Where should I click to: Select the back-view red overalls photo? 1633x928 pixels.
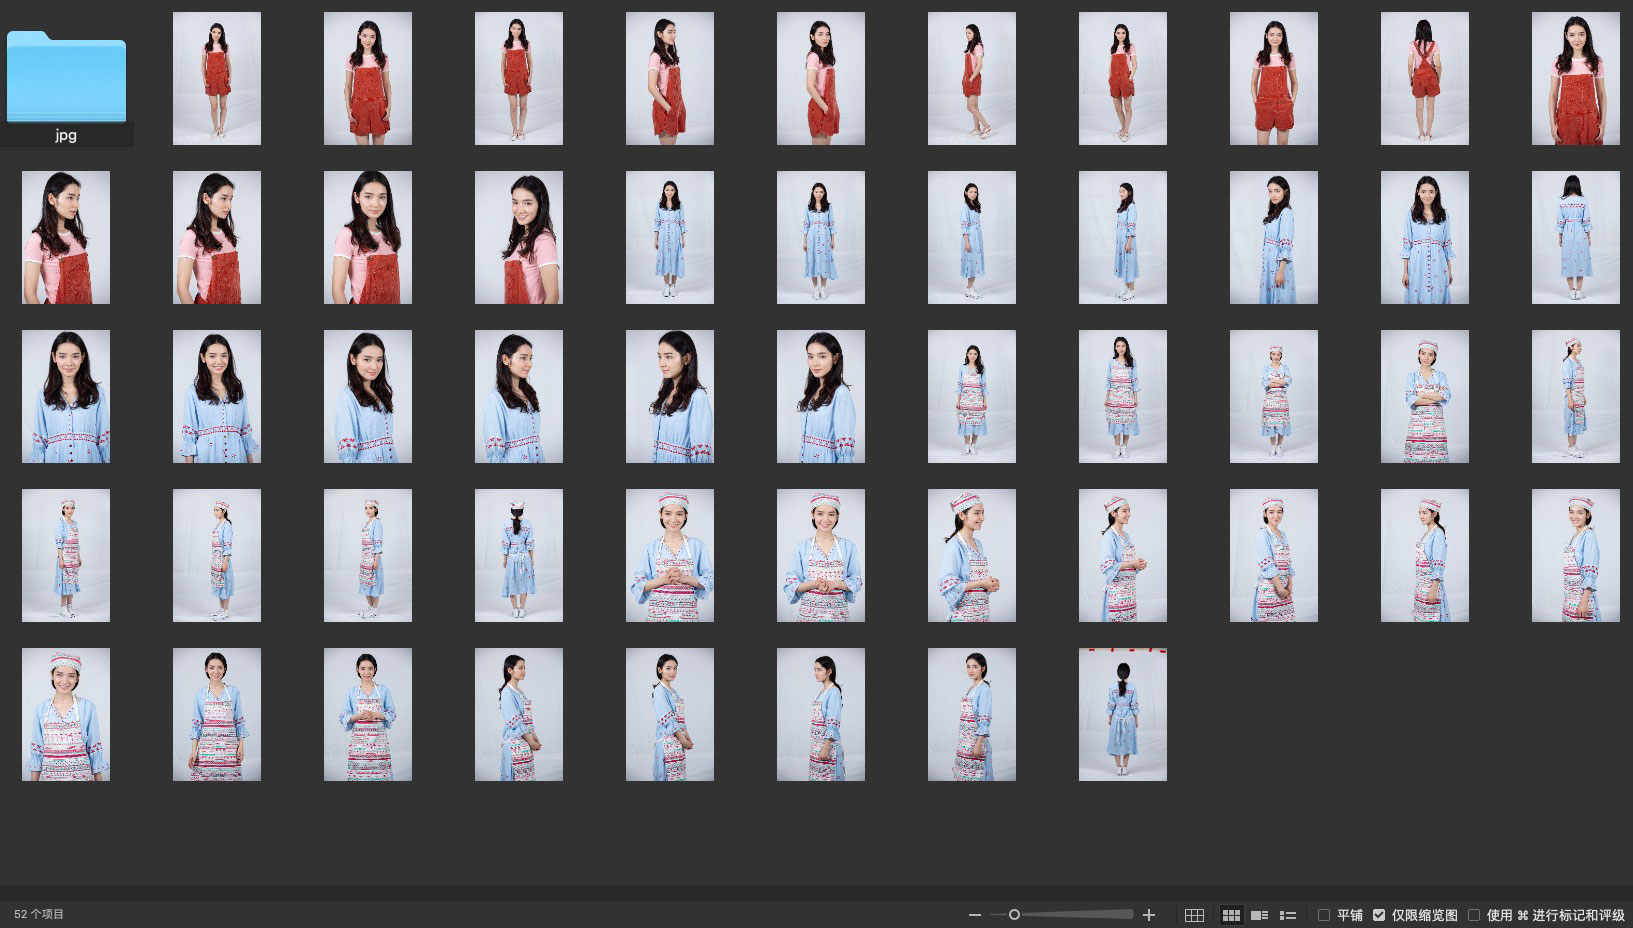(x=1424, y=78)
